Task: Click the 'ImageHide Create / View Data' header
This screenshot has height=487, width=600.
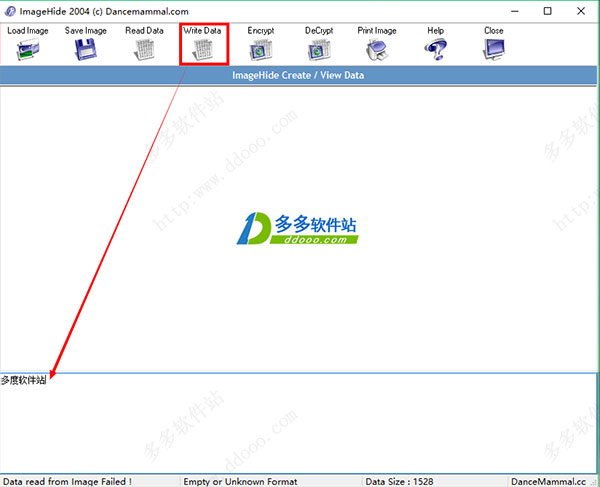Action: [x=298, y=75]
